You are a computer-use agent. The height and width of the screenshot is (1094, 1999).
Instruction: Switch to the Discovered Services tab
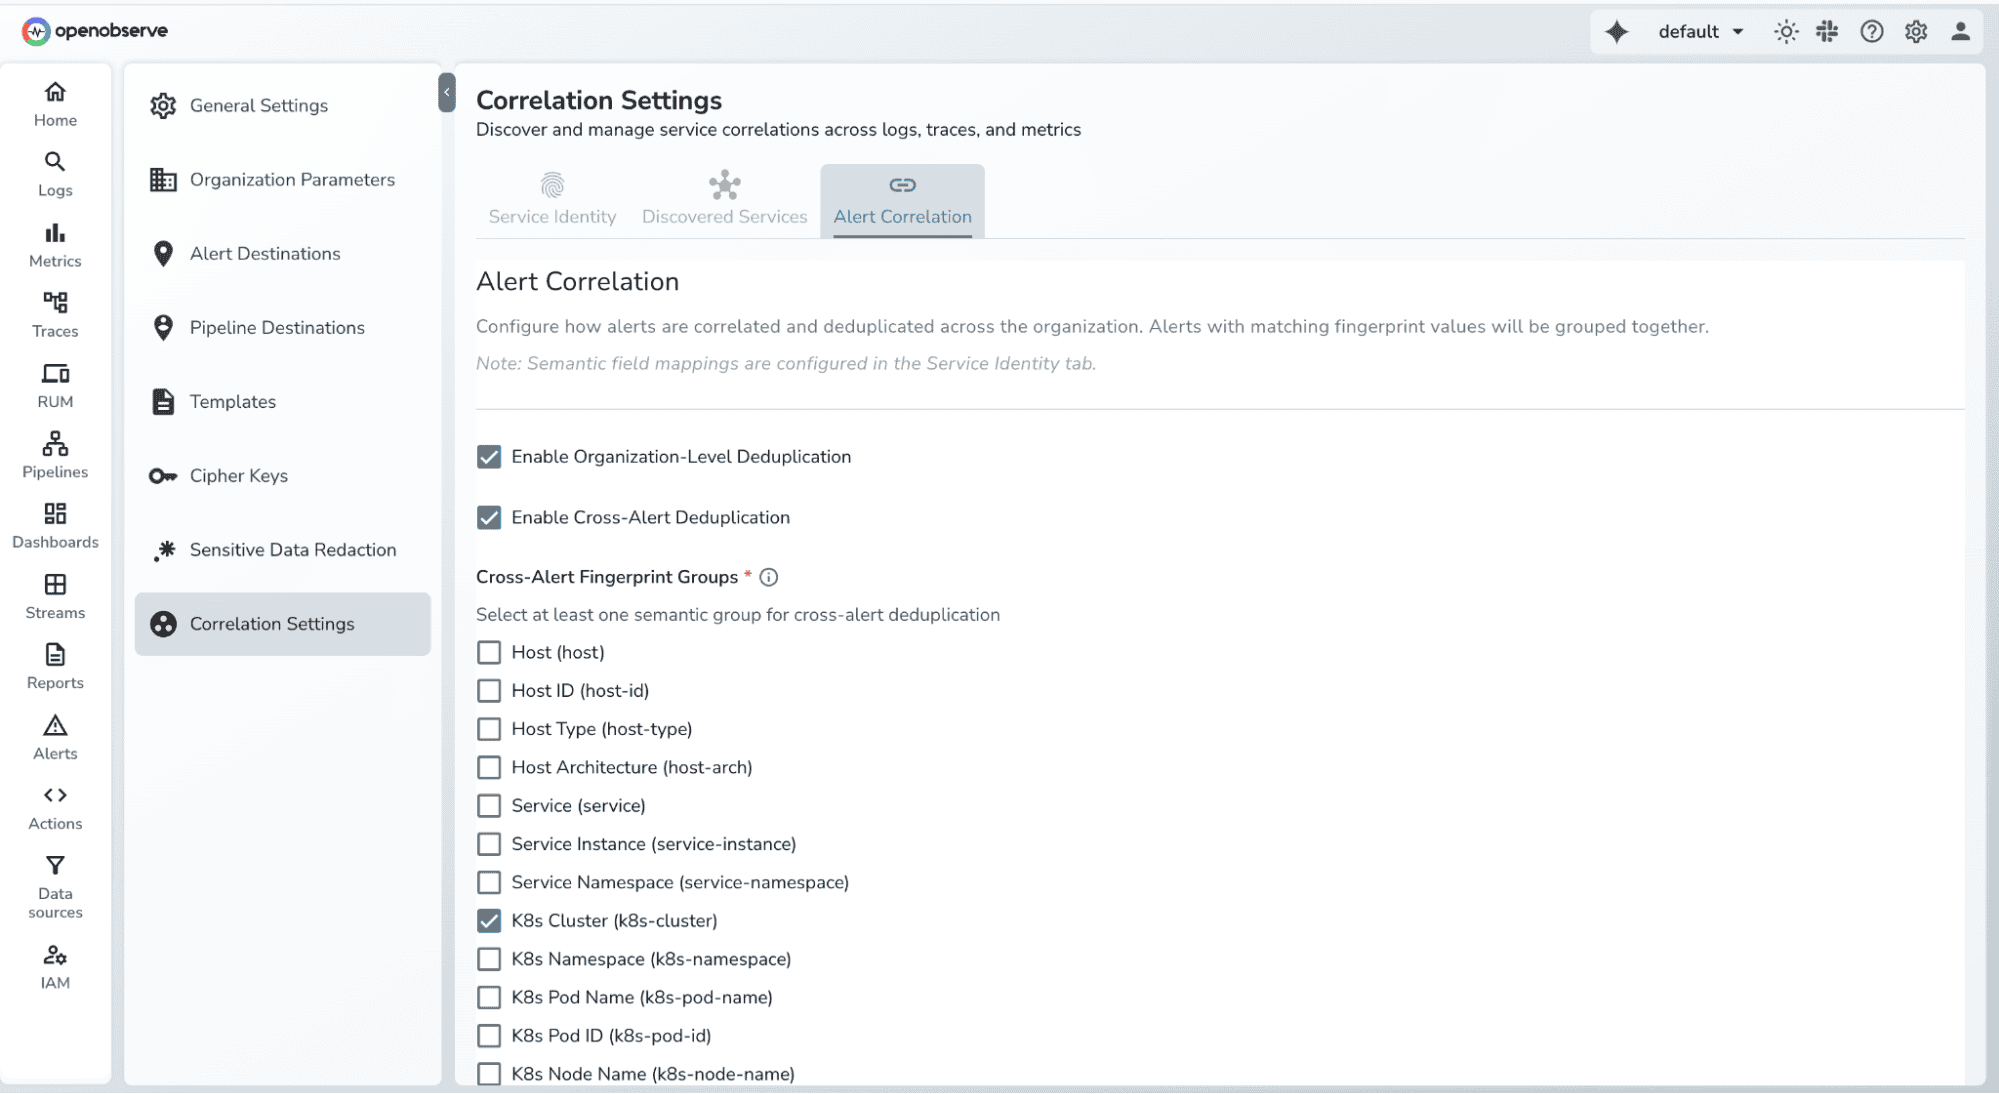coord(724,199)
